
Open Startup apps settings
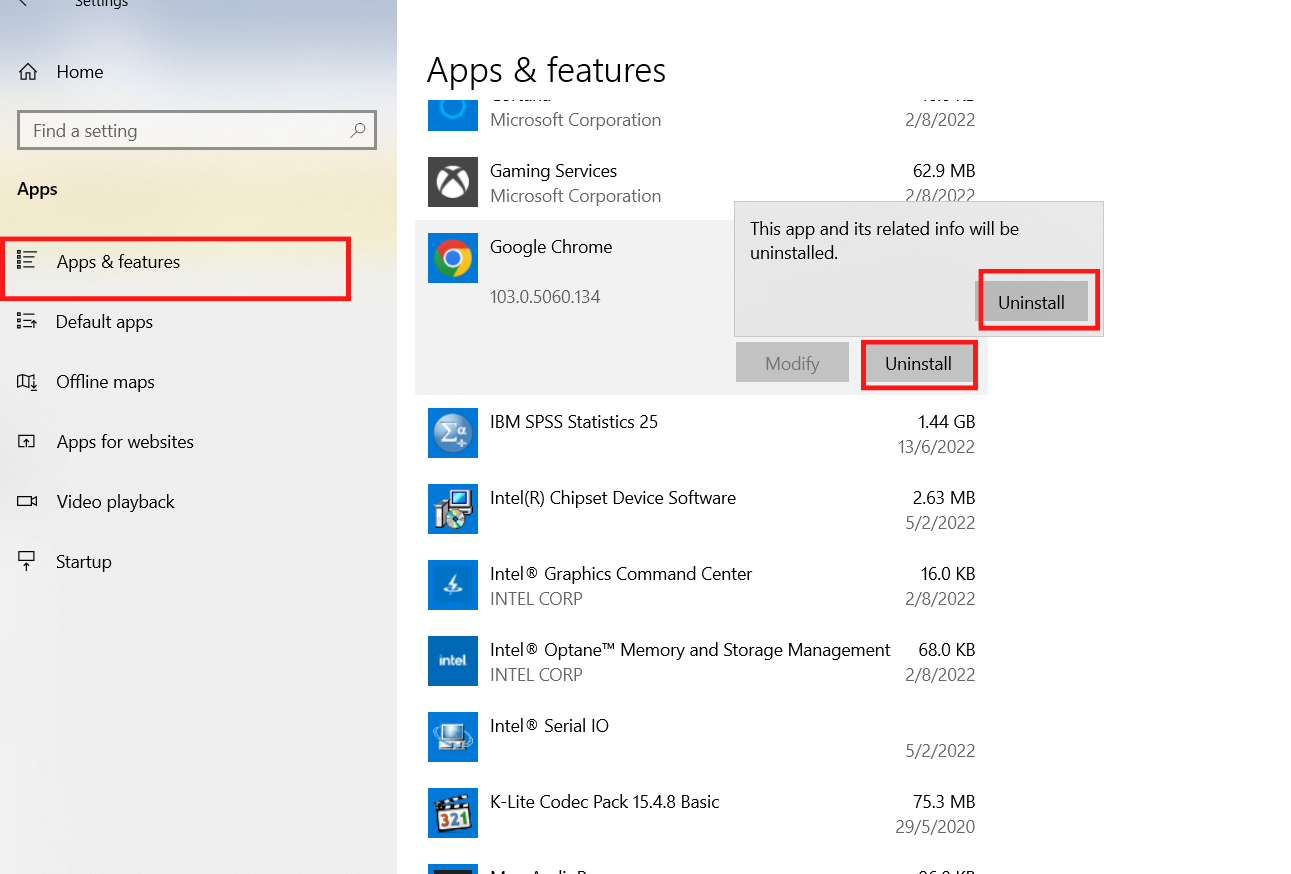(x=83, y=562)
